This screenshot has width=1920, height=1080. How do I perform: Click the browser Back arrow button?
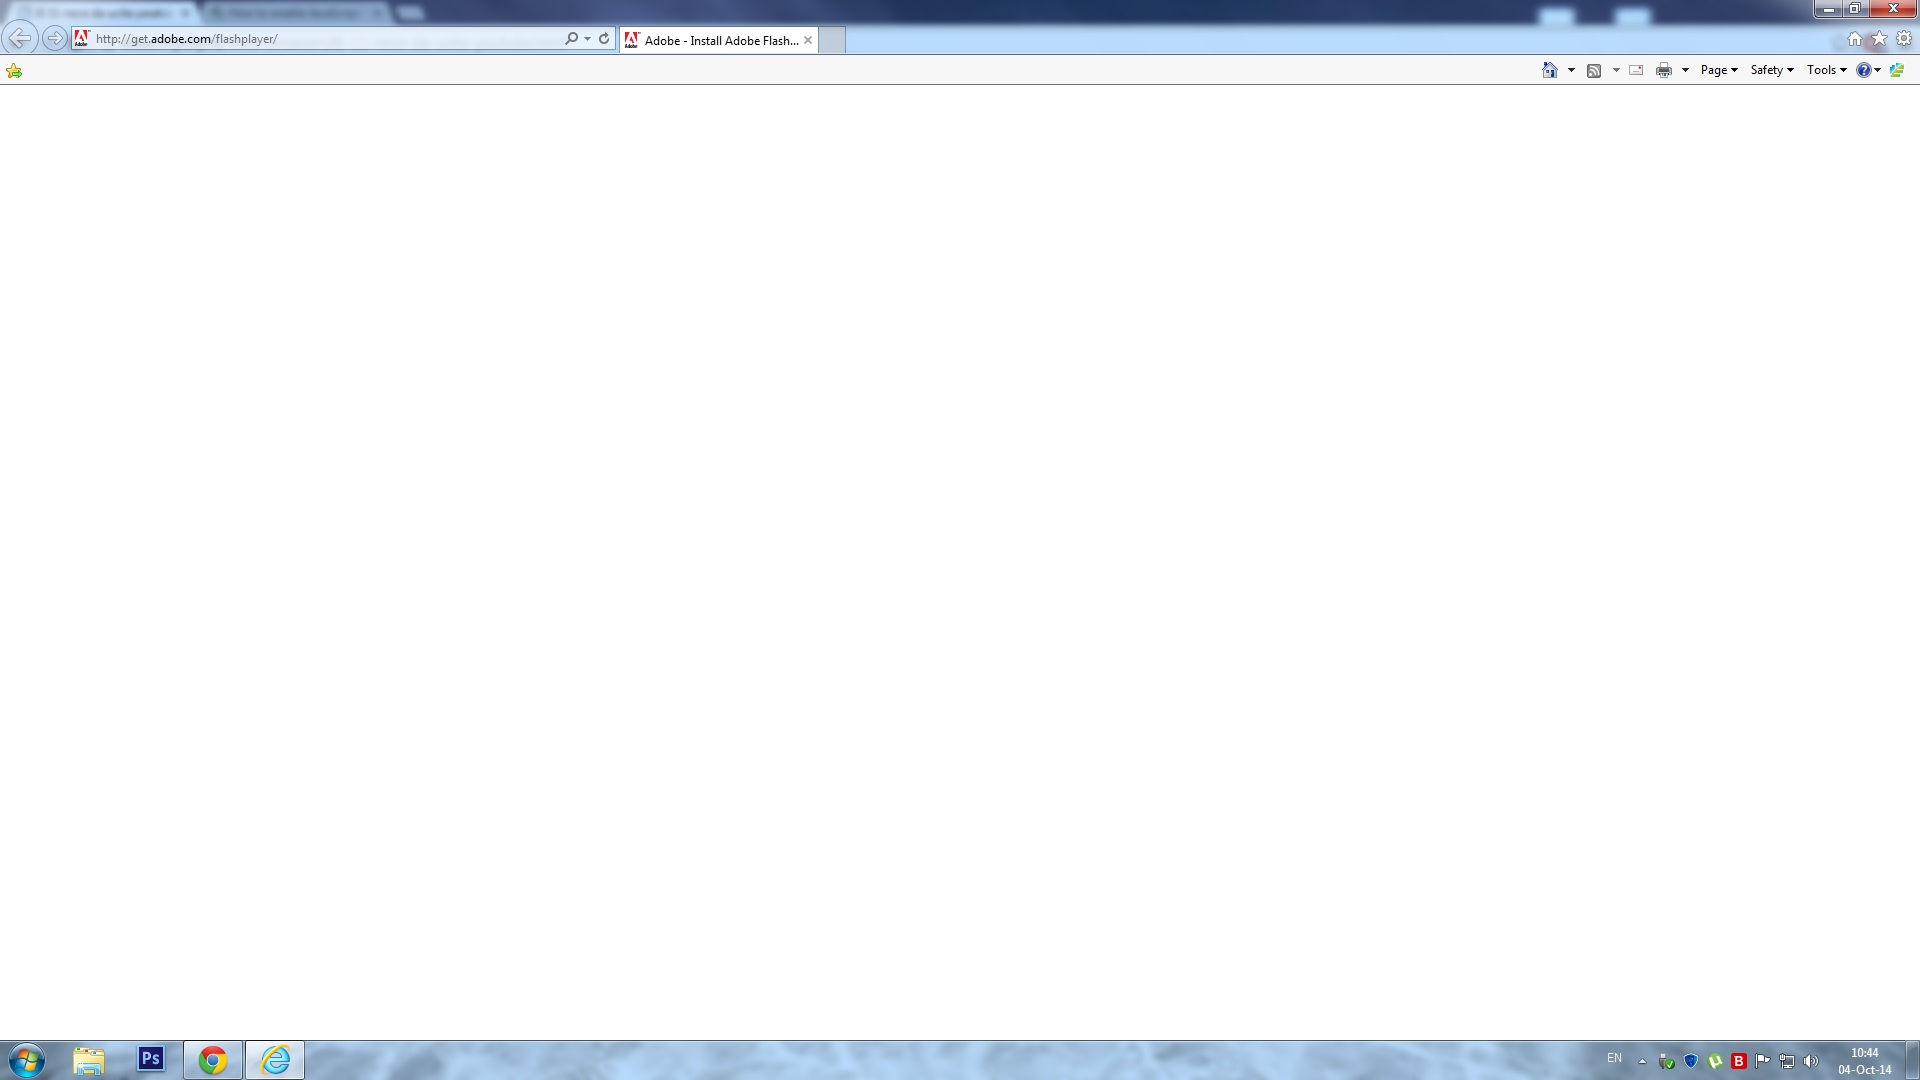19,38
